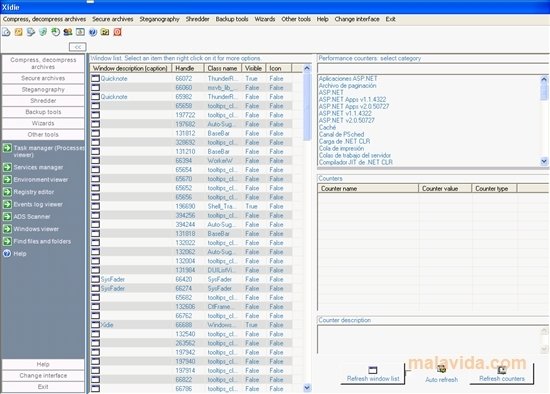This screenshot has width=550, height=394.
Task: Click Refresh window list button
Action: 373,374
